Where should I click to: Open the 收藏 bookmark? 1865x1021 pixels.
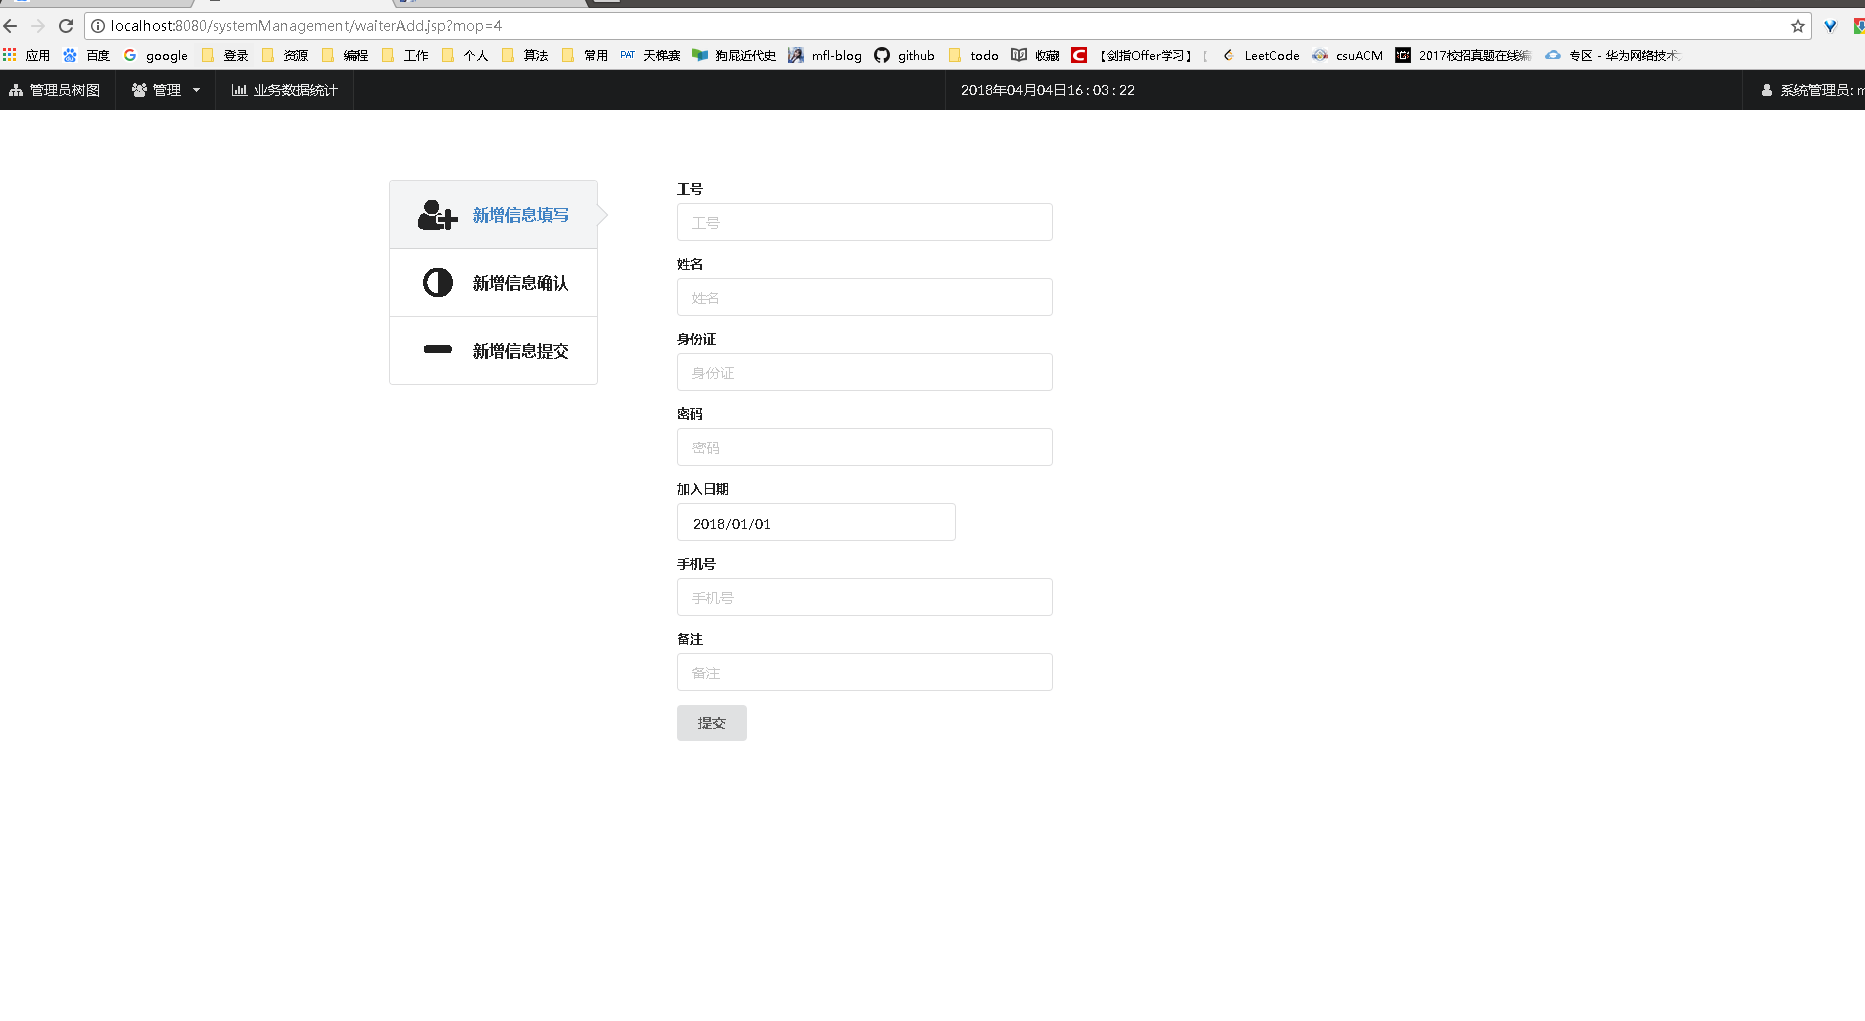(1035, 55)
